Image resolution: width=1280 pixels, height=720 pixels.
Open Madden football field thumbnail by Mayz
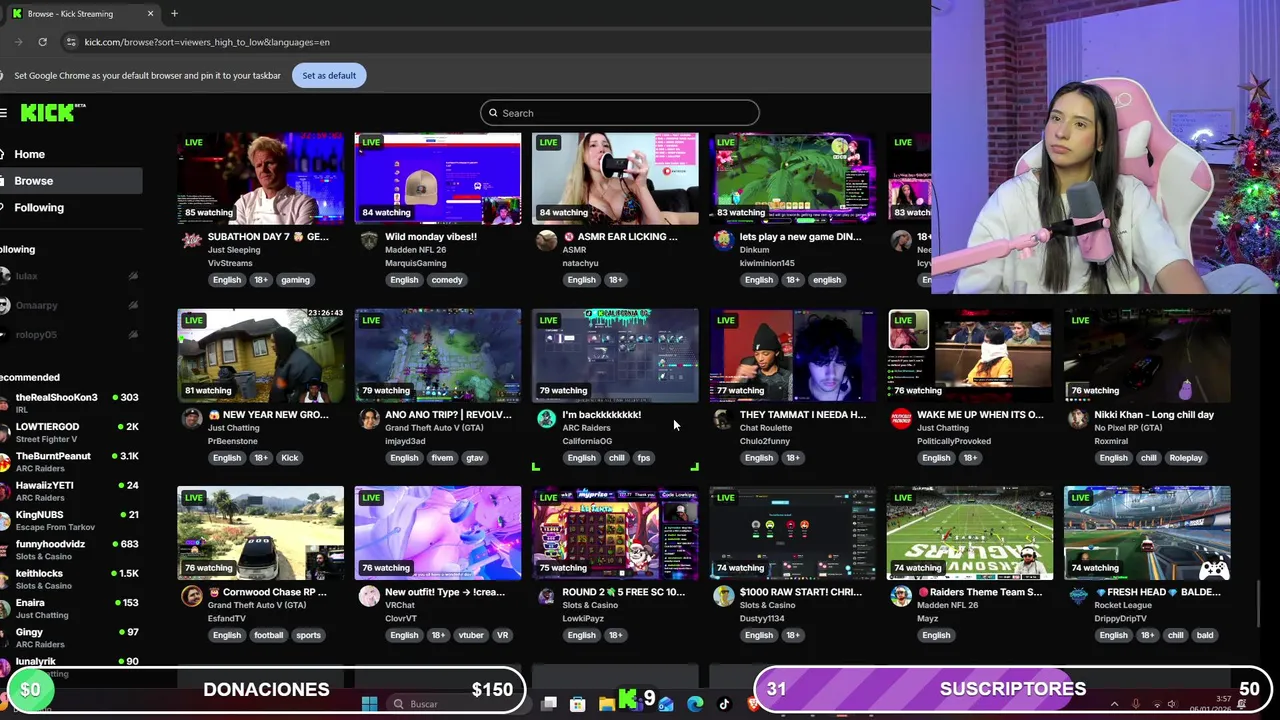[969, 532]
